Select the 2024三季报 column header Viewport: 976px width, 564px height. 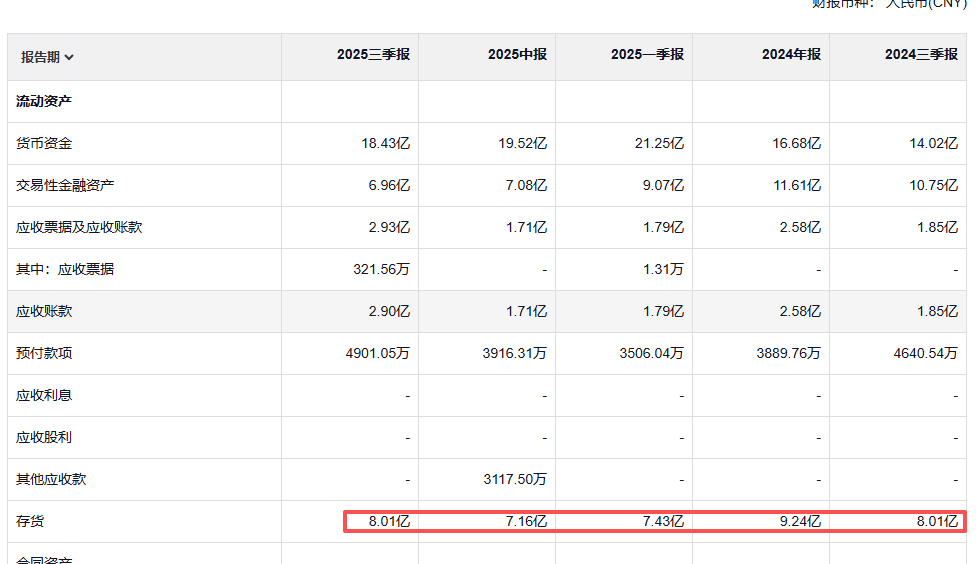(921, 55)
